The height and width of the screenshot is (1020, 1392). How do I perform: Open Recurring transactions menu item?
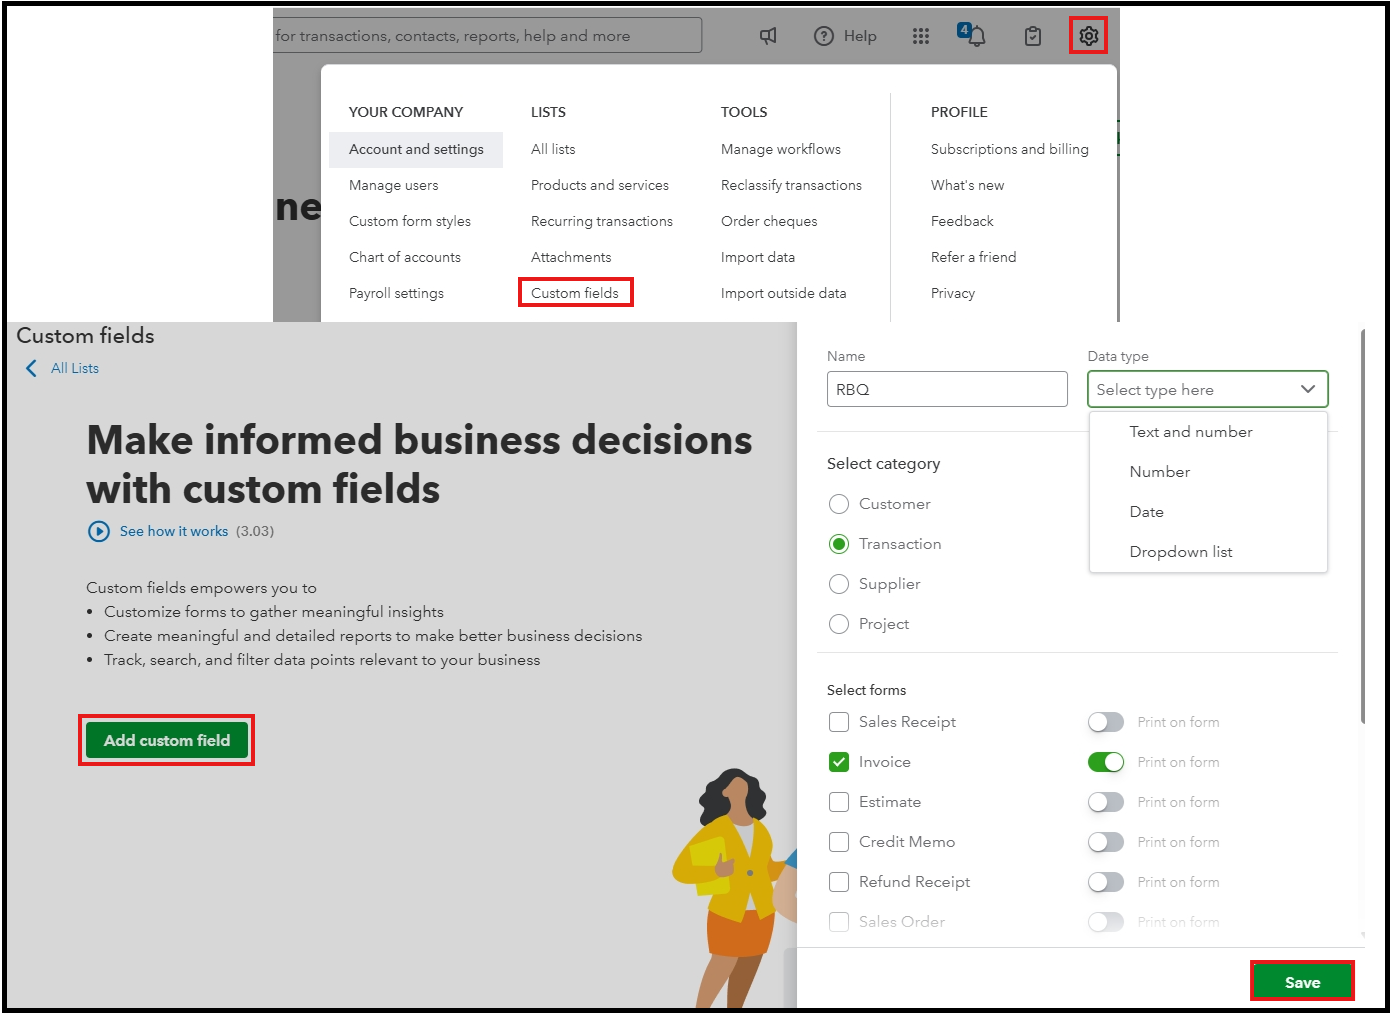click(x=602, y=221)
